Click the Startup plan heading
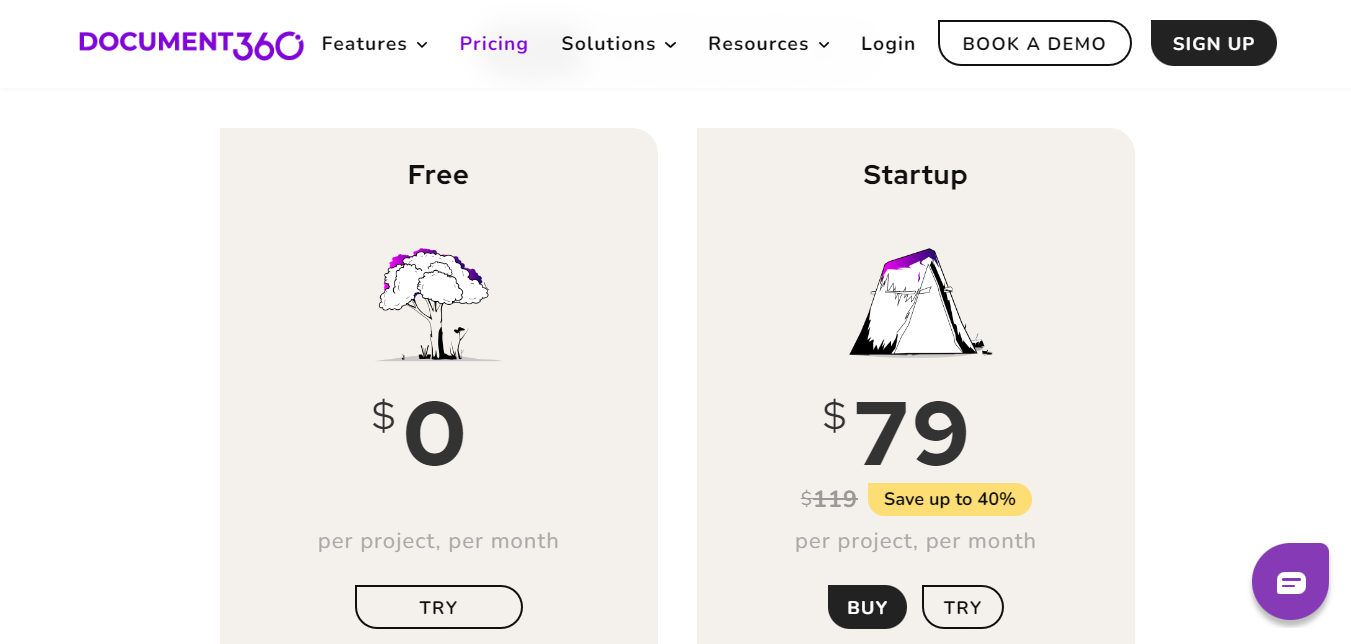Viewport: 1351px width, 644px height. (915, 175)
